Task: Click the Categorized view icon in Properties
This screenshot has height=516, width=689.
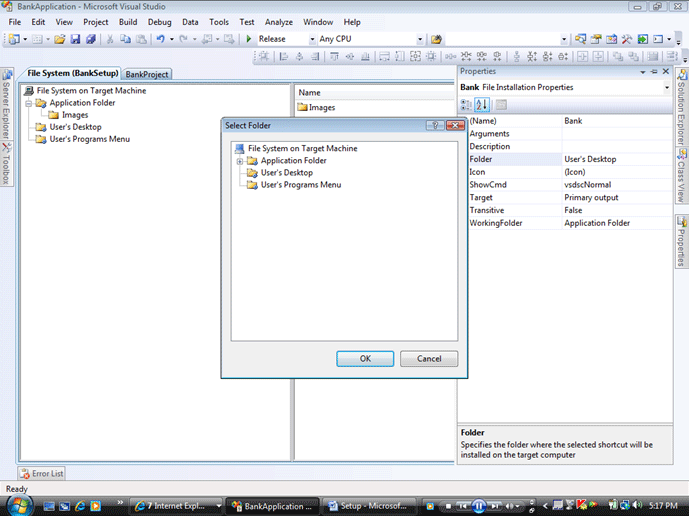Action: pyautogui.click(x=466, y=105)
